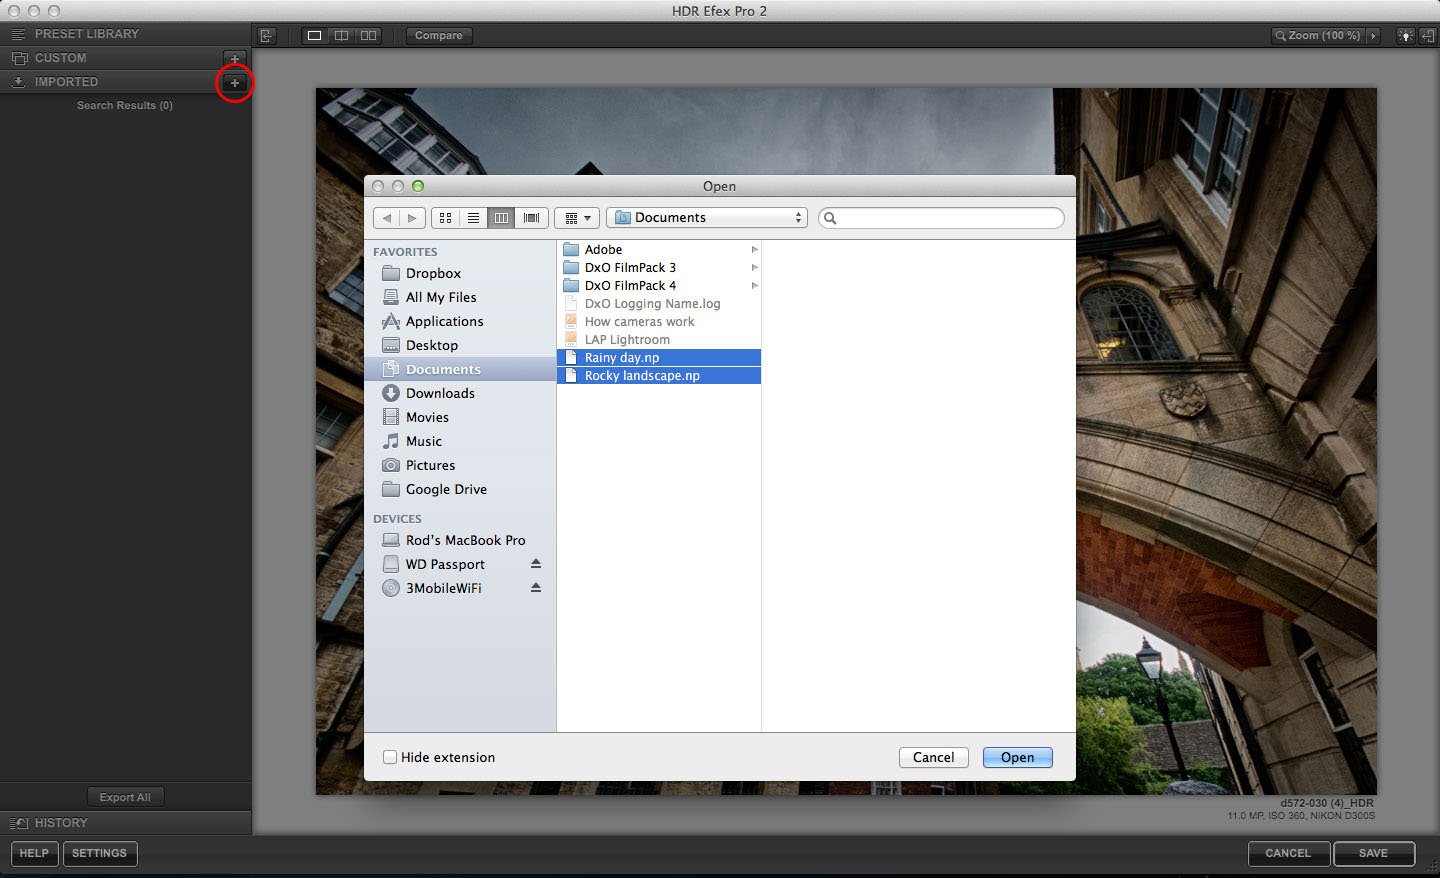Expand the History panel
The width and height of the screenshot is (1440, 878).
click(x=126, y=823)
